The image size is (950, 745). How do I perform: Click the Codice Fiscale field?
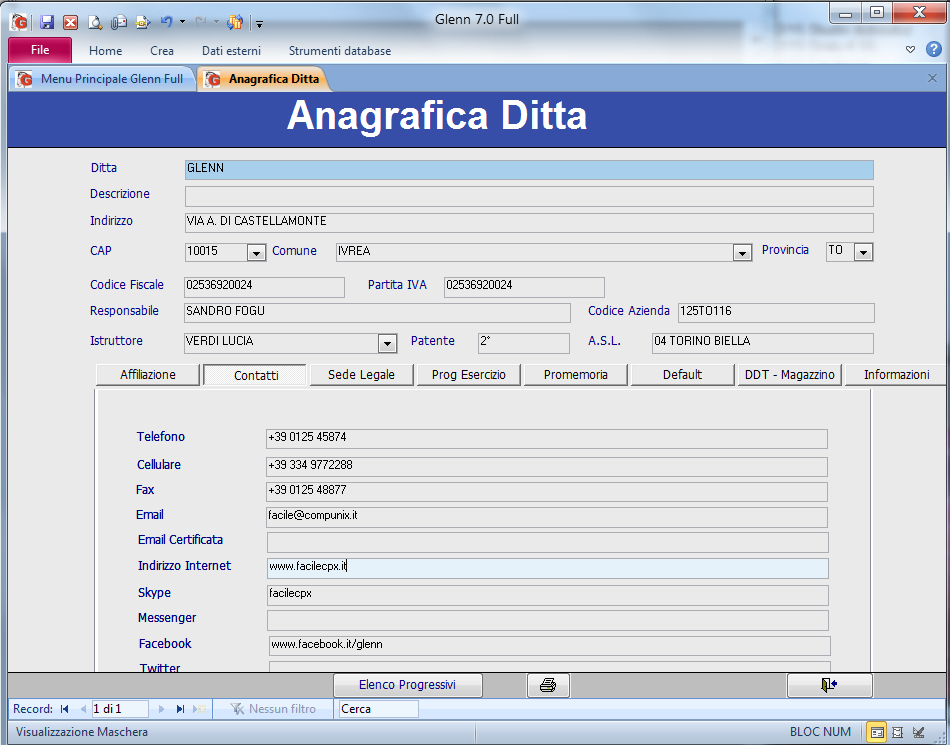264,287
